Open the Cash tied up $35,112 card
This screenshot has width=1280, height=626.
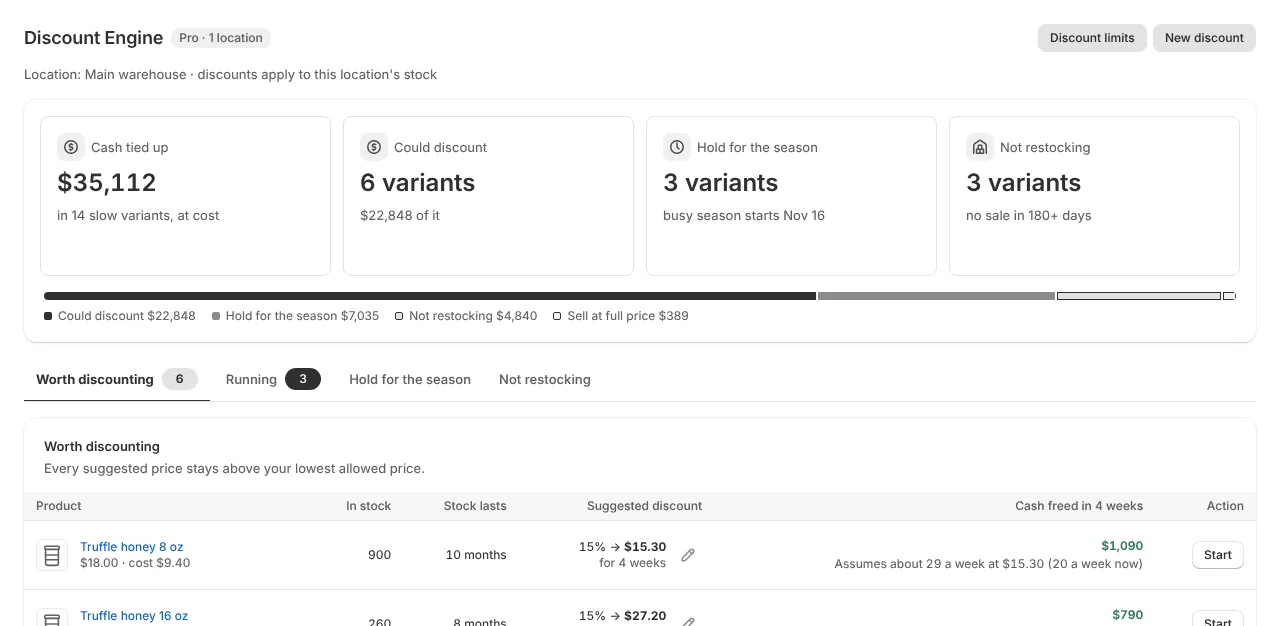coord(185,196)
